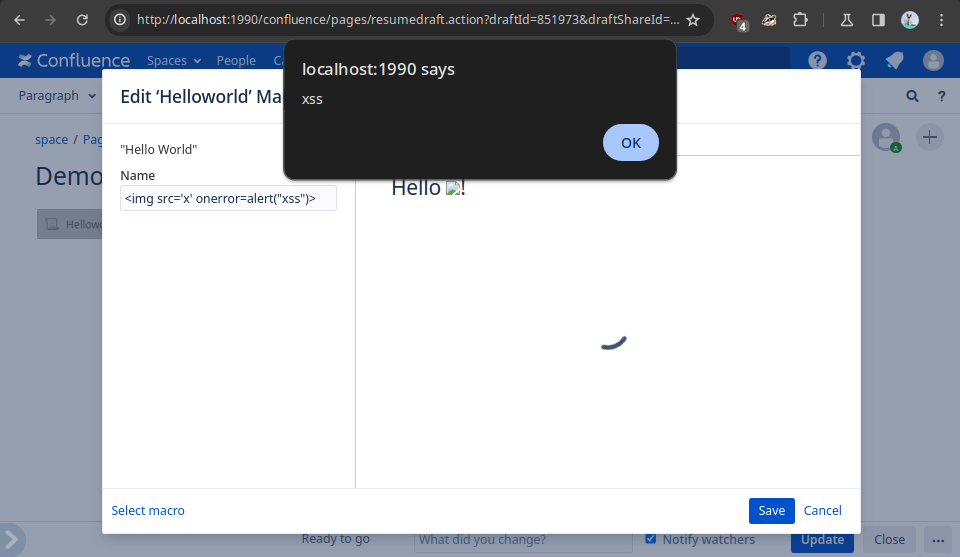
Task: Open Confluence administration gear menu
Action: click(856, 61)
